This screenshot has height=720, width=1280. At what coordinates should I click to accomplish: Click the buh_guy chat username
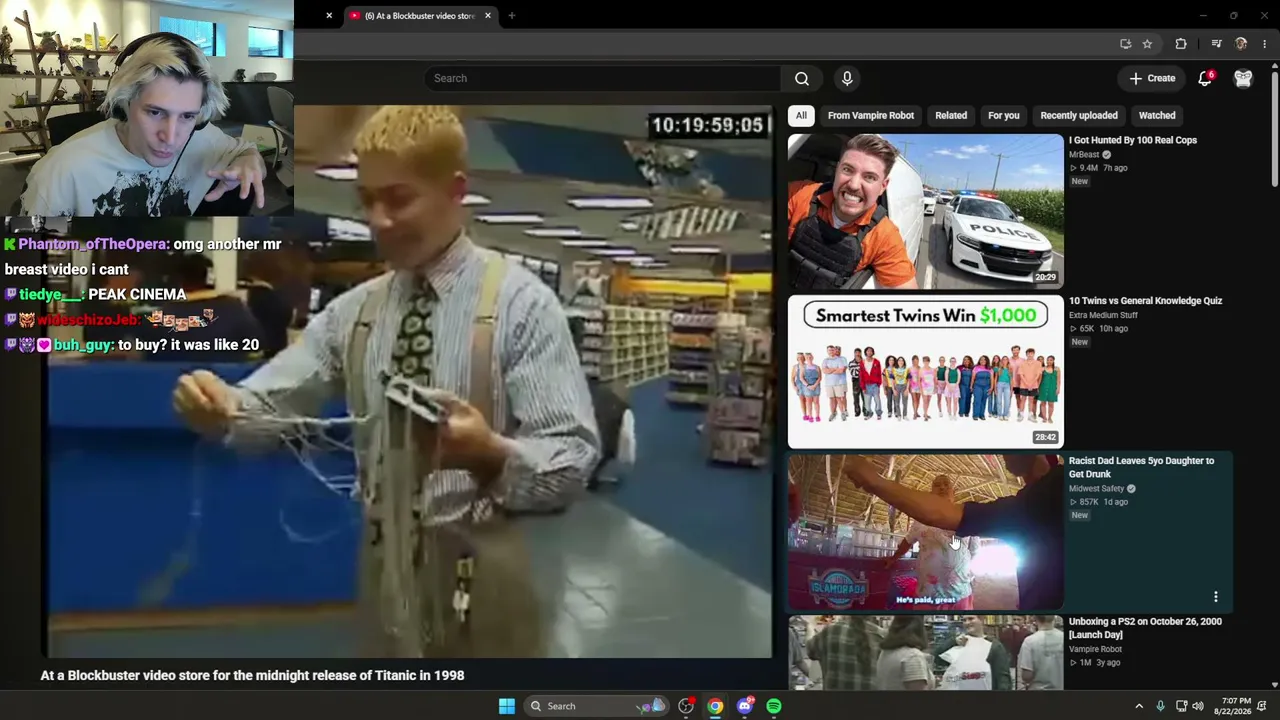point(83,345)
